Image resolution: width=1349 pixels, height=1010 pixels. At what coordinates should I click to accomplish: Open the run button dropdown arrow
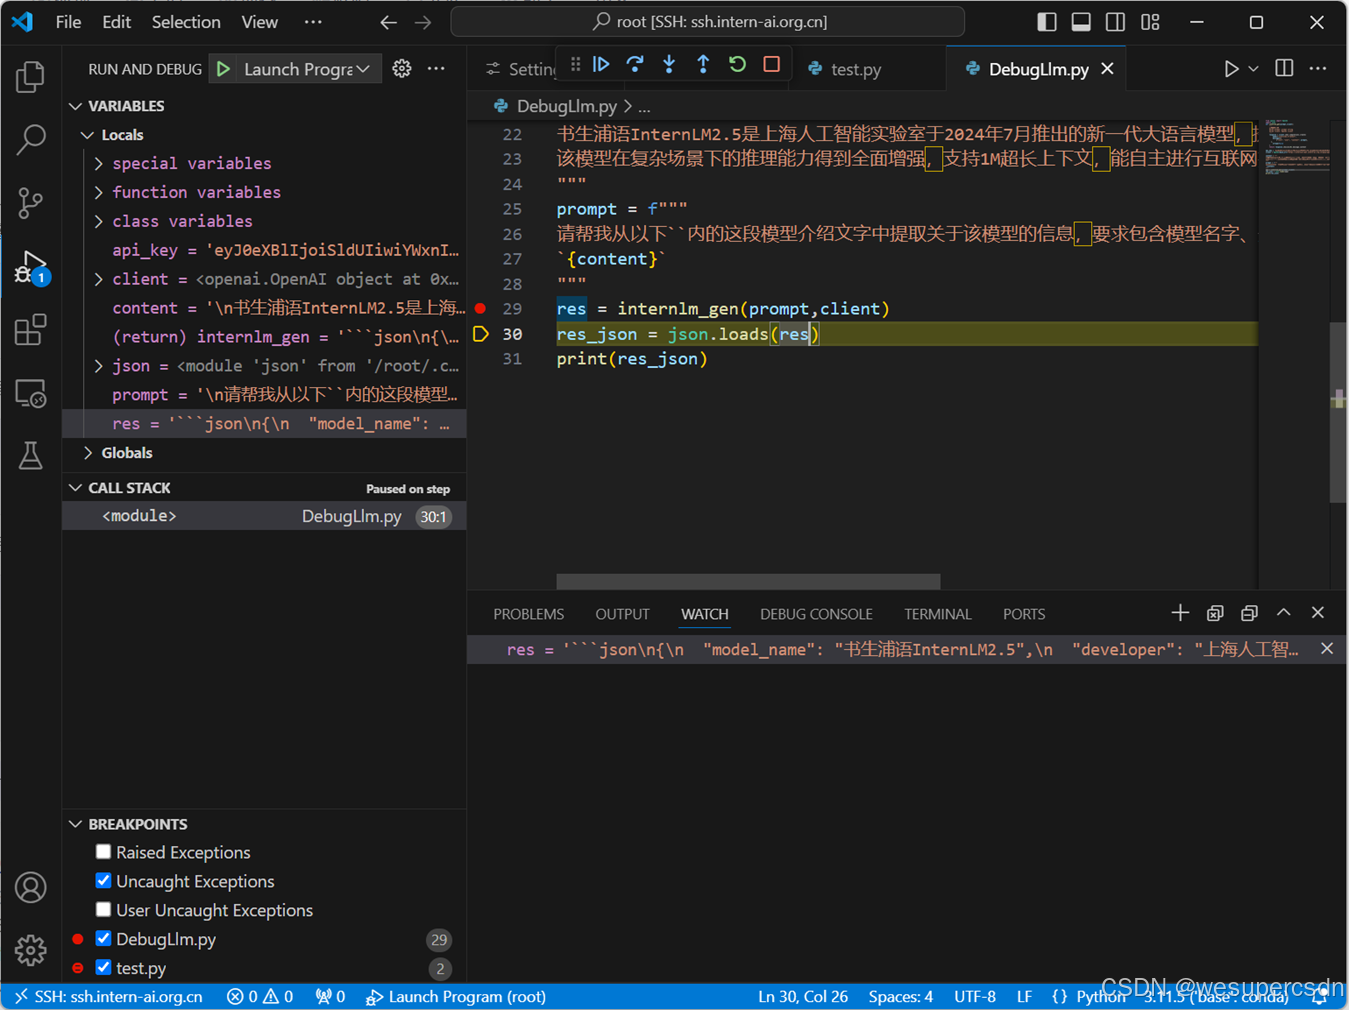1254,68
